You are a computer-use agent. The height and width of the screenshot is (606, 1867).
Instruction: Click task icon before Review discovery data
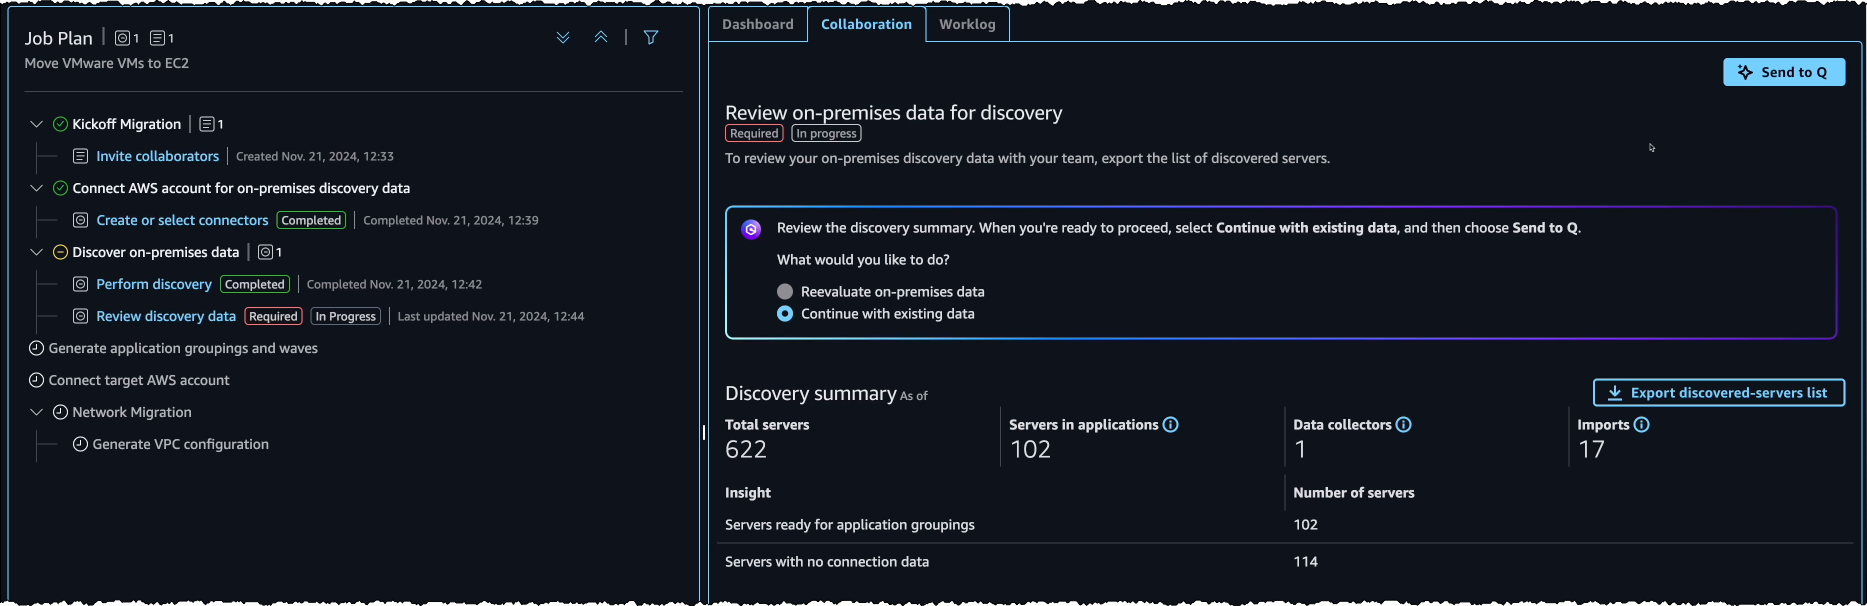coord(81,316)
